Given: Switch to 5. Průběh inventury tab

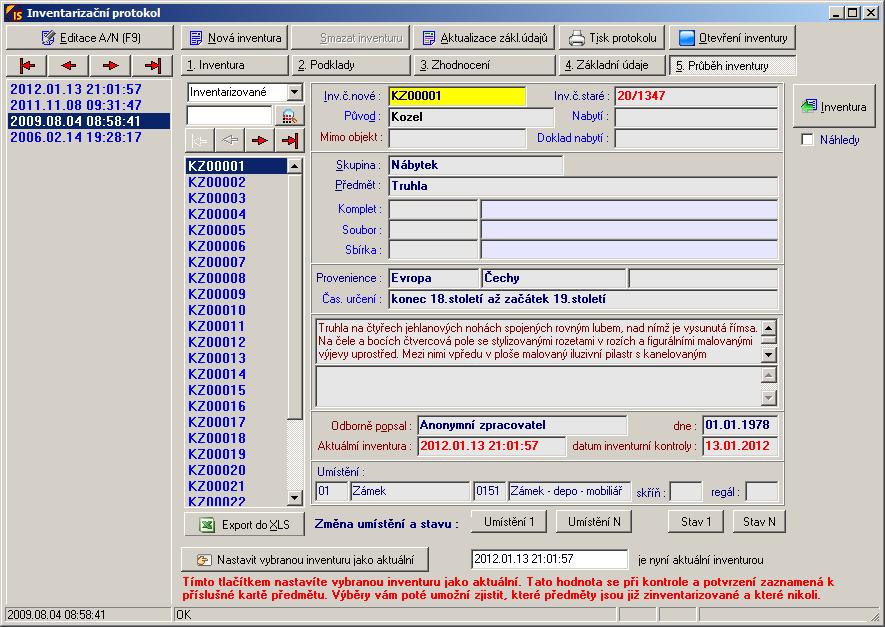Looking at the screenshot, I should point(733,65).
